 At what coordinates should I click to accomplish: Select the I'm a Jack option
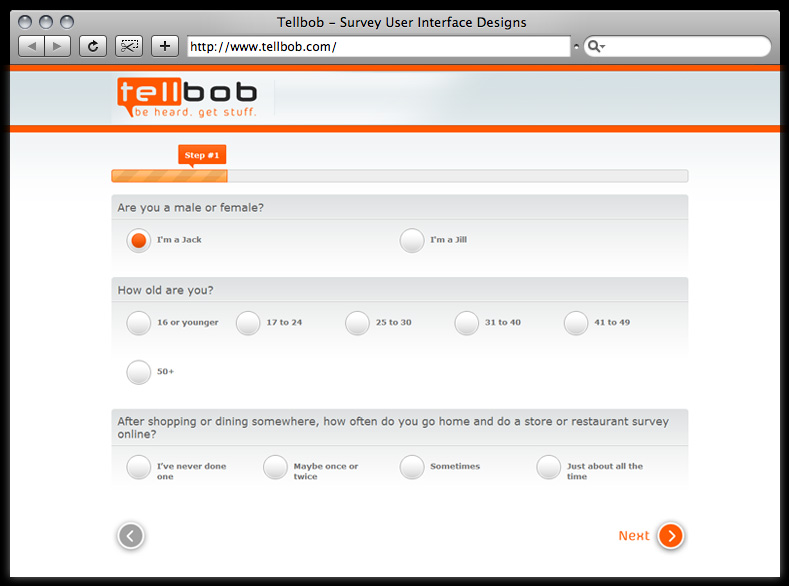[138, 240]
